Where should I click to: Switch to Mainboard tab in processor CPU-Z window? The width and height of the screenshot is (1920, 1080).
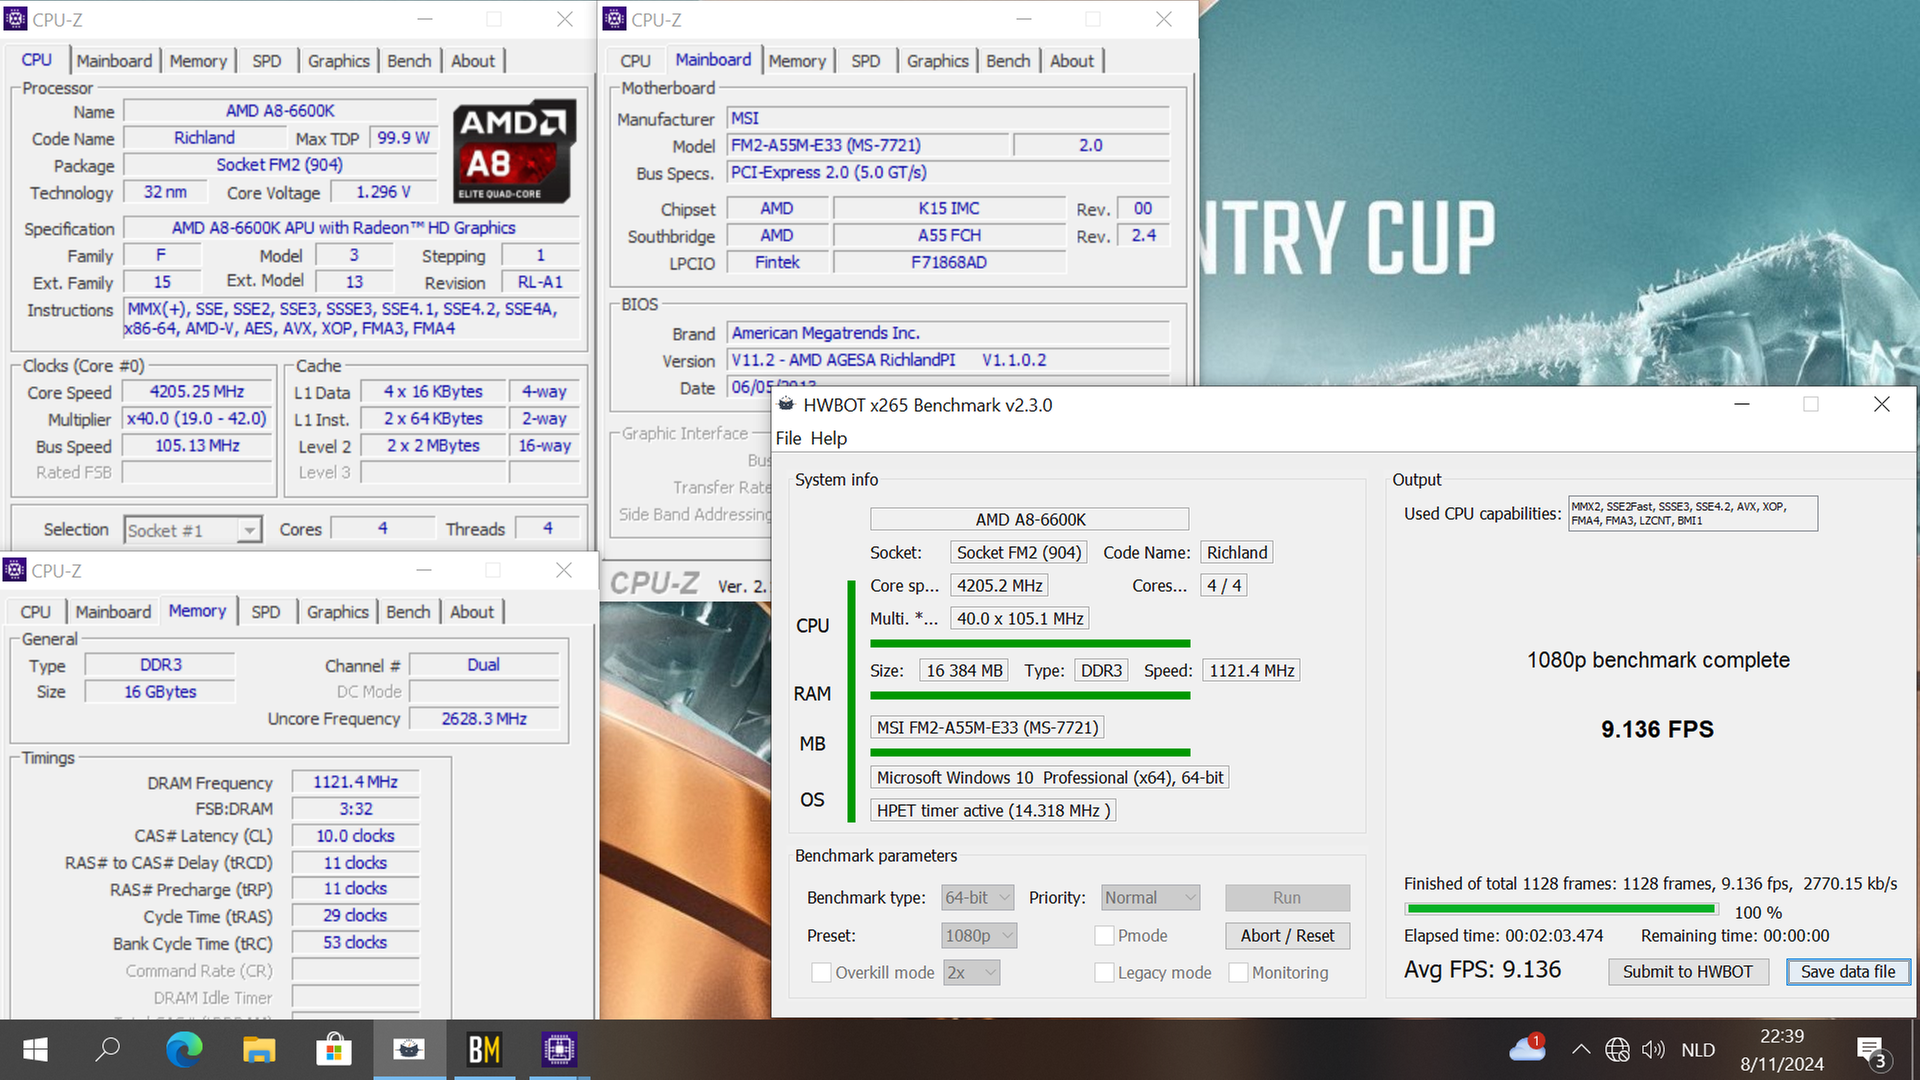coord(114,61)
